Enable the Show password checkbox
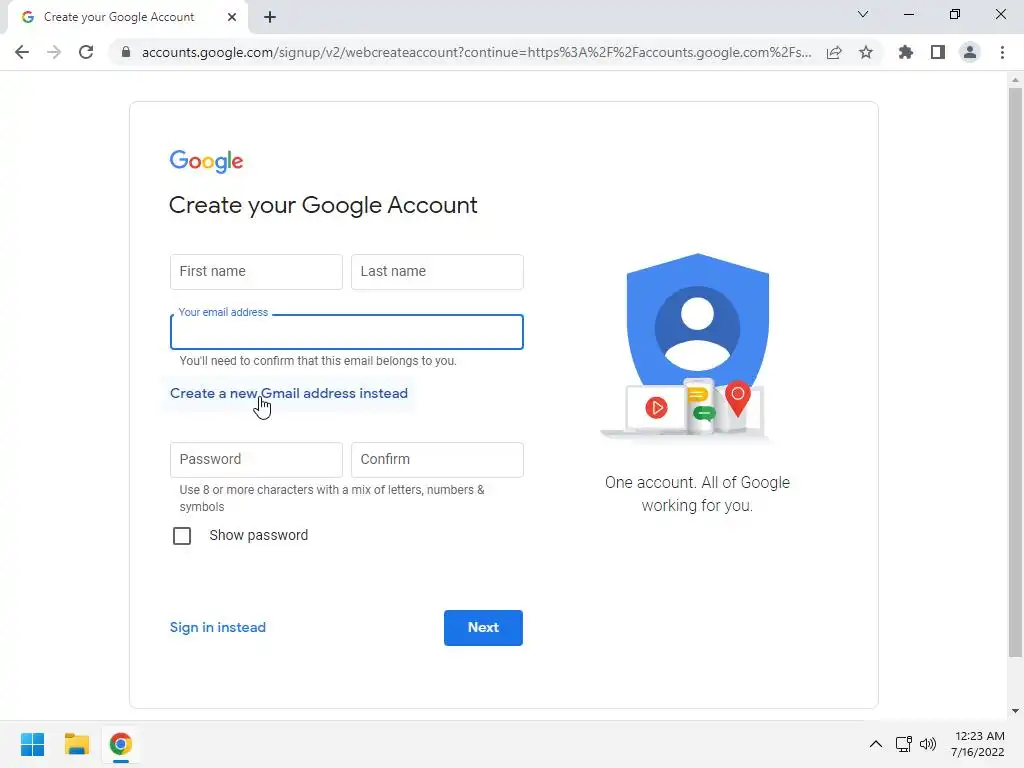This screenshot has width=1024, height=768. pos(182,536)
